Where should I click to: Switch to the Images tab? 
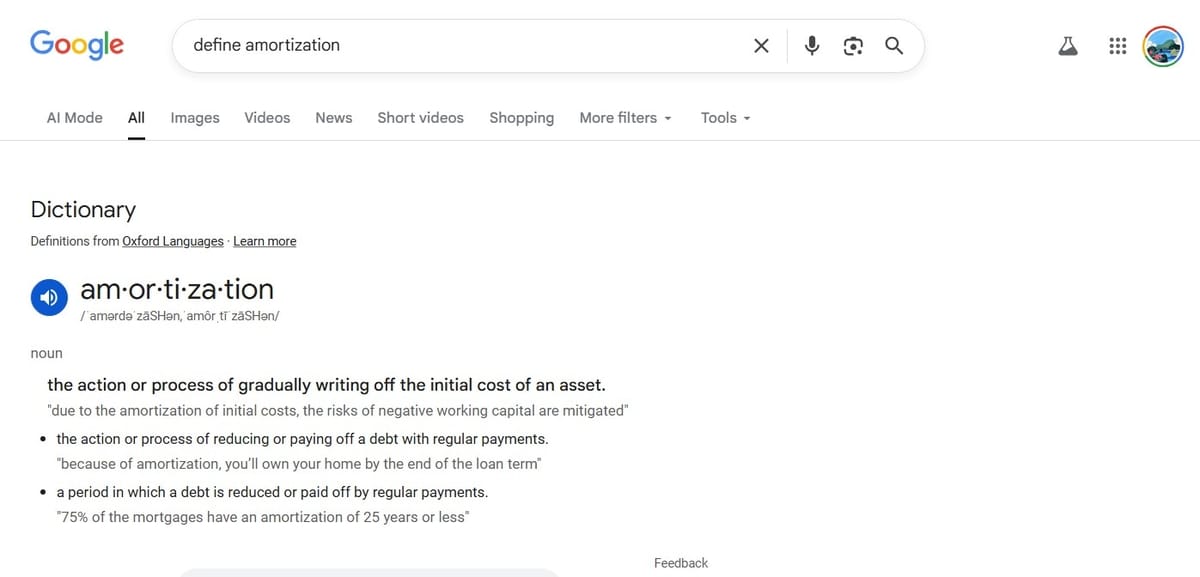(x=194, y=117)
